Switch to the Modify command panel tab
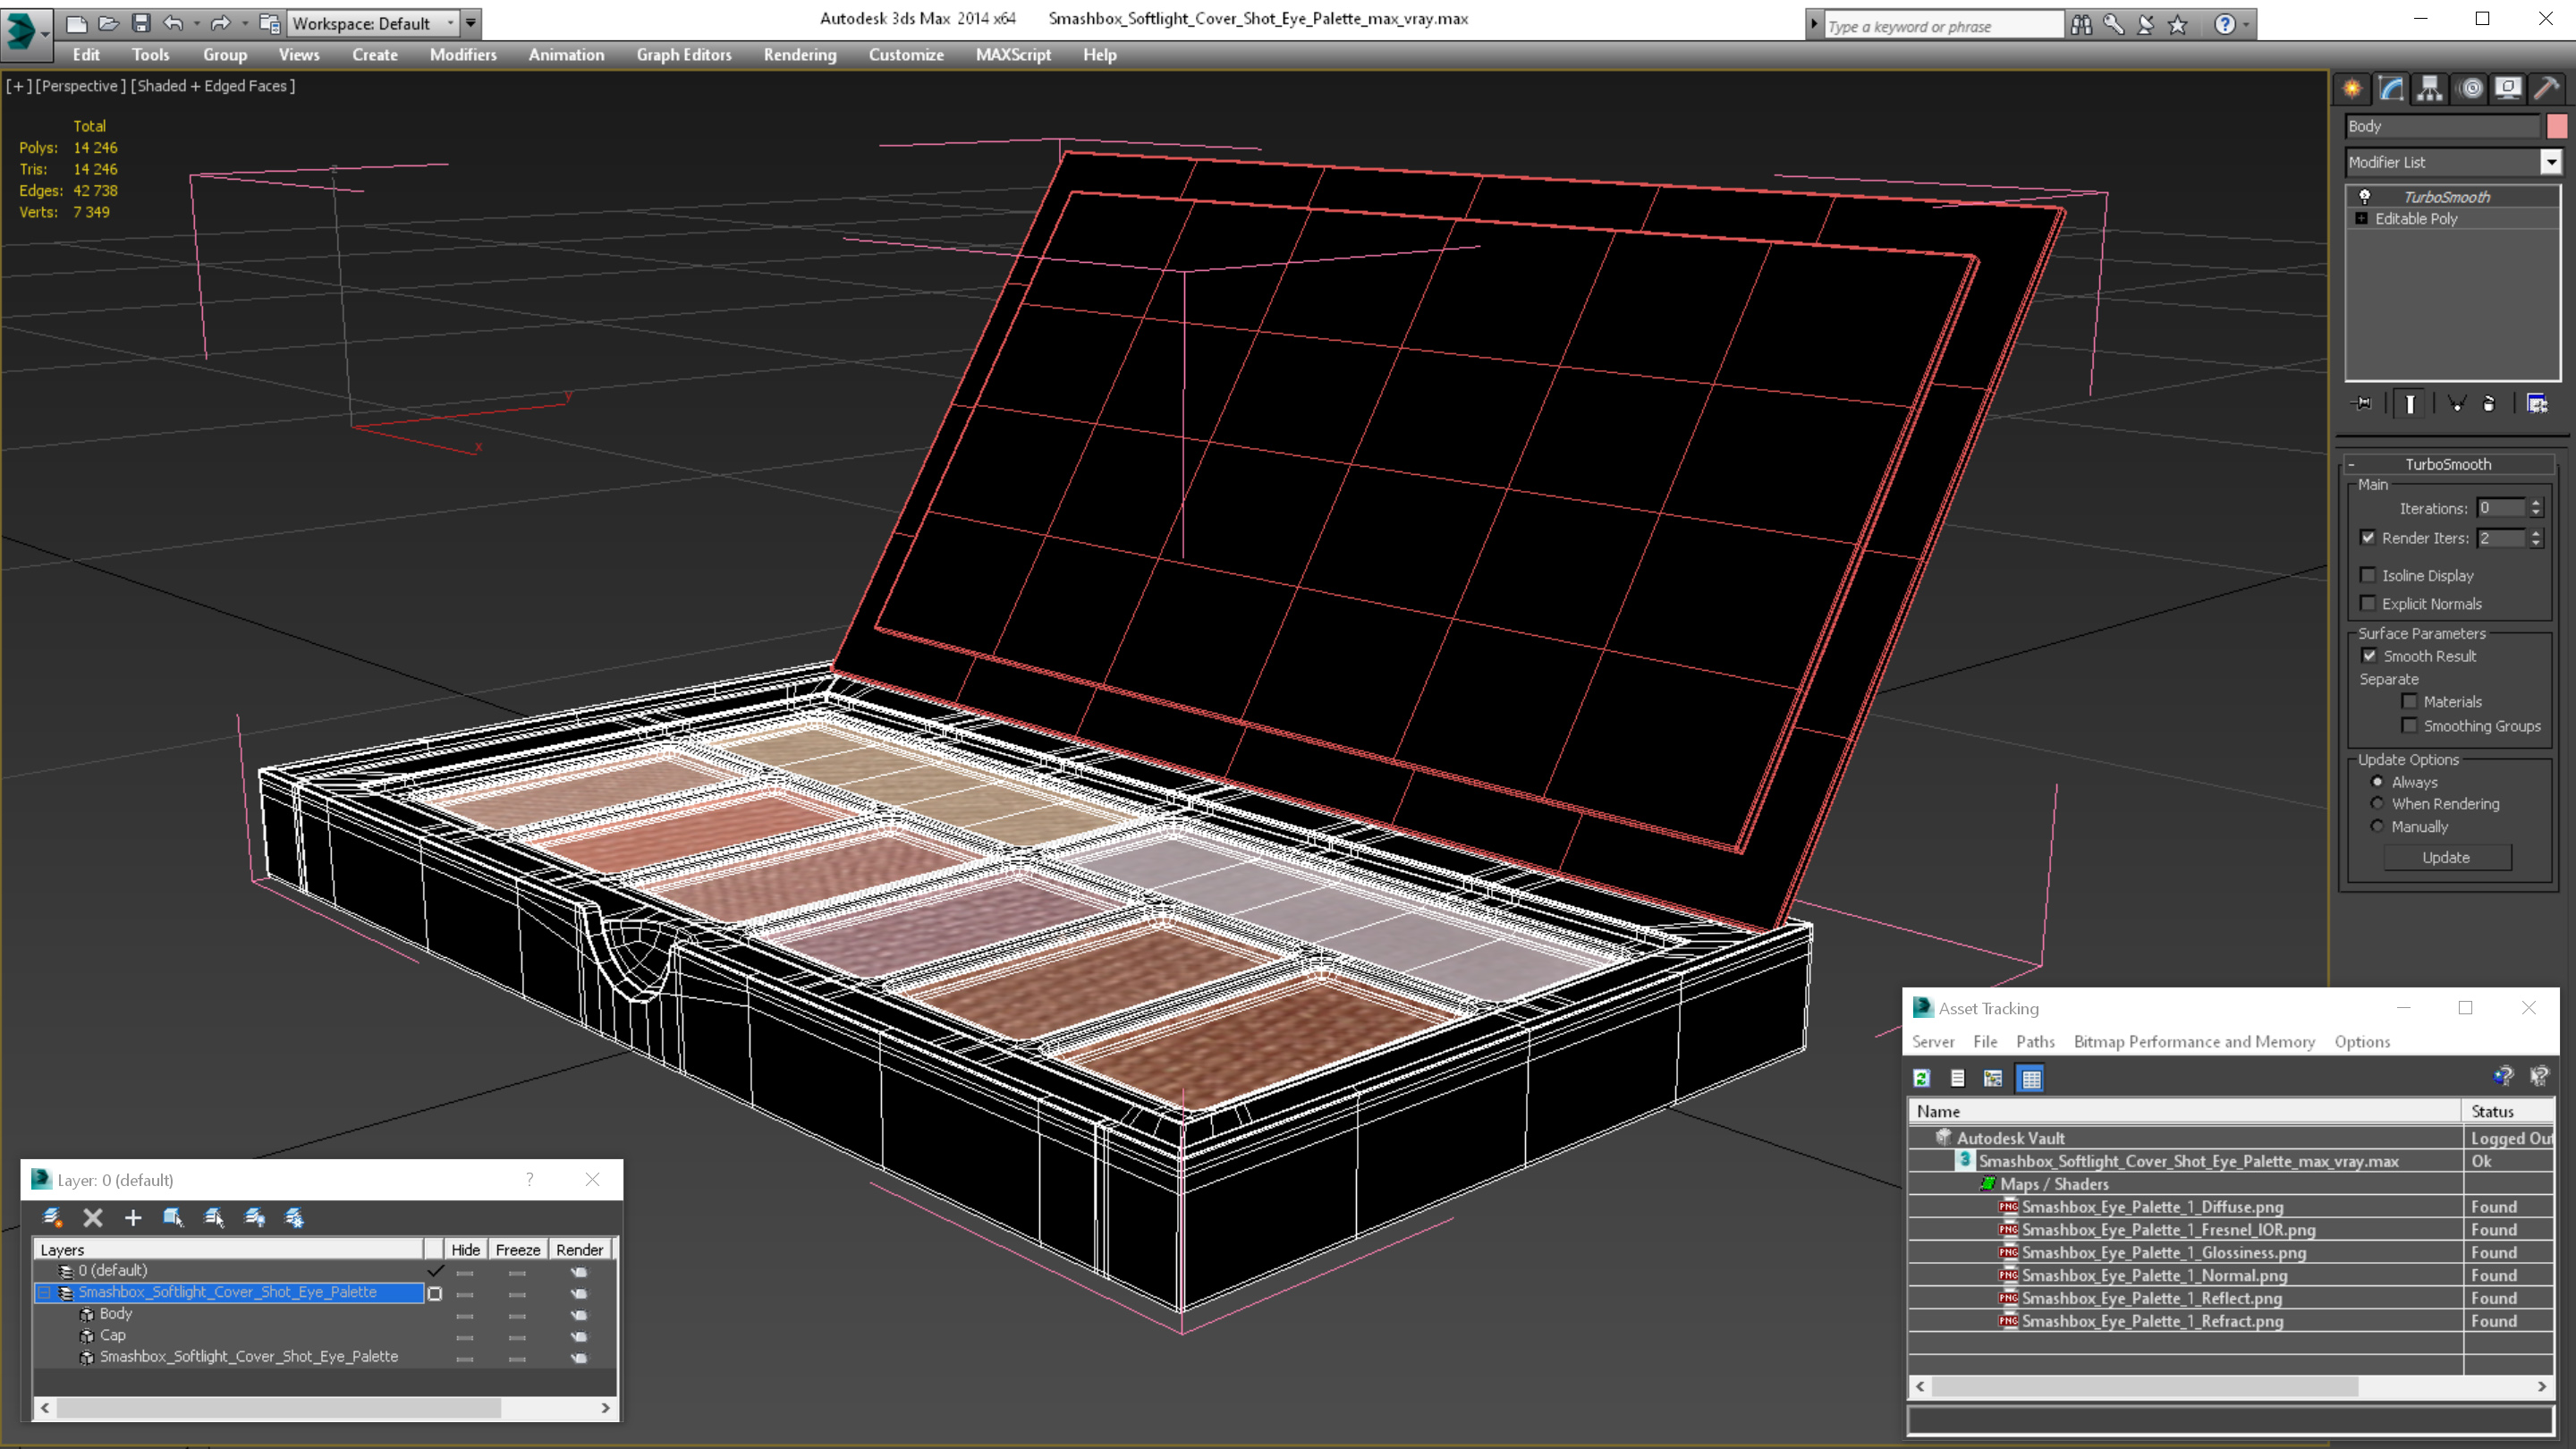The height and width of the screenshot is (1449, 2576). [x=2391, y=89]
